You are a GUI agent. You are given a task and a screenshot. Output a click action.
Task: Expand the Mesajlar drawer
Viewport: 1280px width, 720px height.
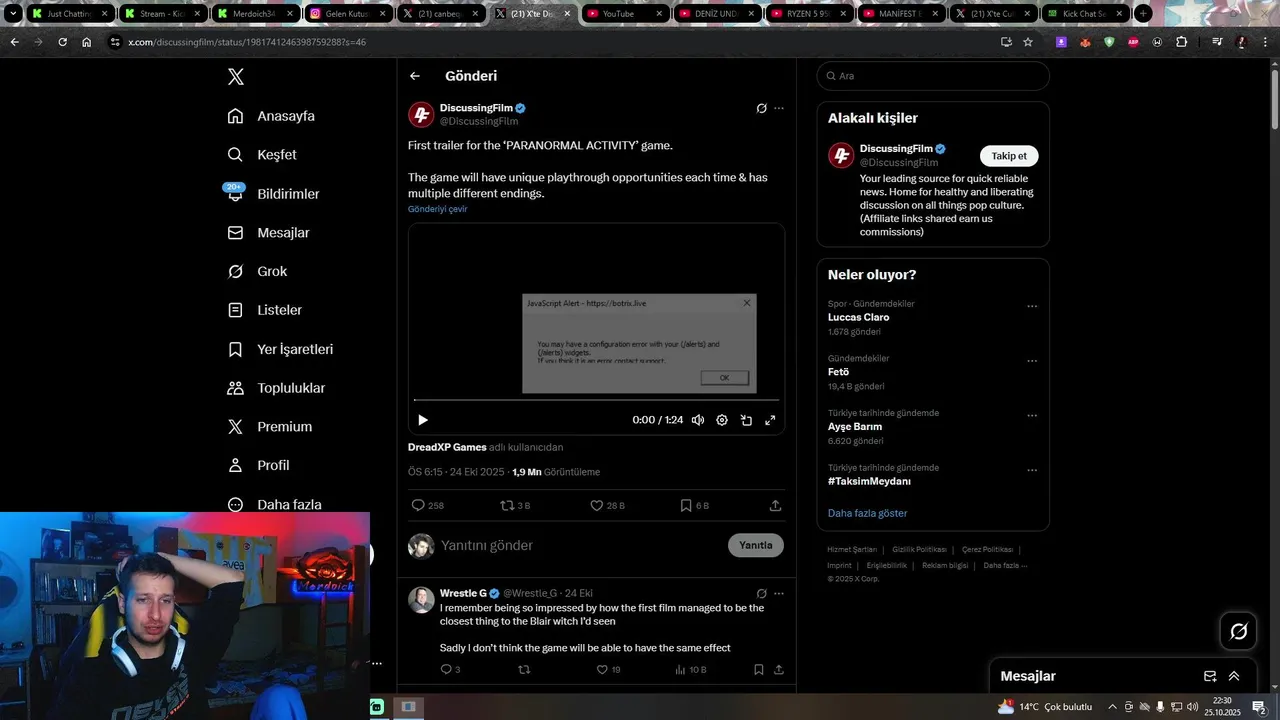[x=1234, y=676]
